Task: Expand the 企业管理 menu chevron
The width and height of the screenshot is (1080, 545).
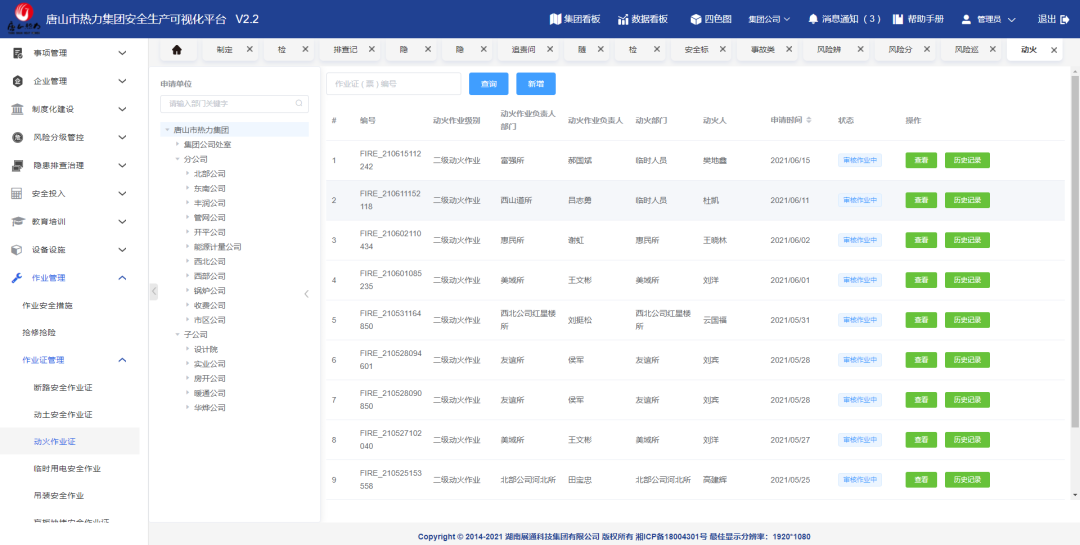Action: coord(122,81)
